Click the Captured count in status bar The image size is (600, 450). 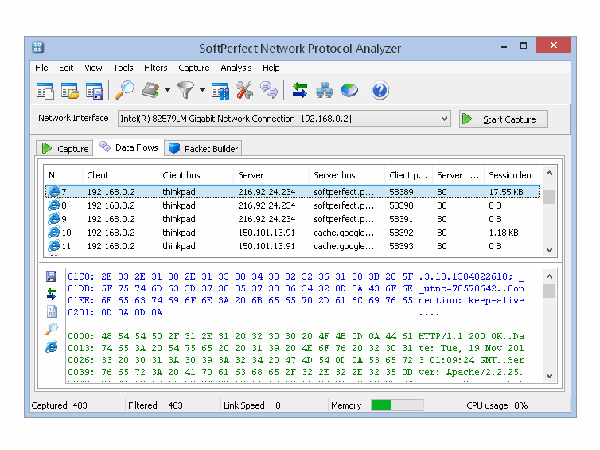point(60,405)
